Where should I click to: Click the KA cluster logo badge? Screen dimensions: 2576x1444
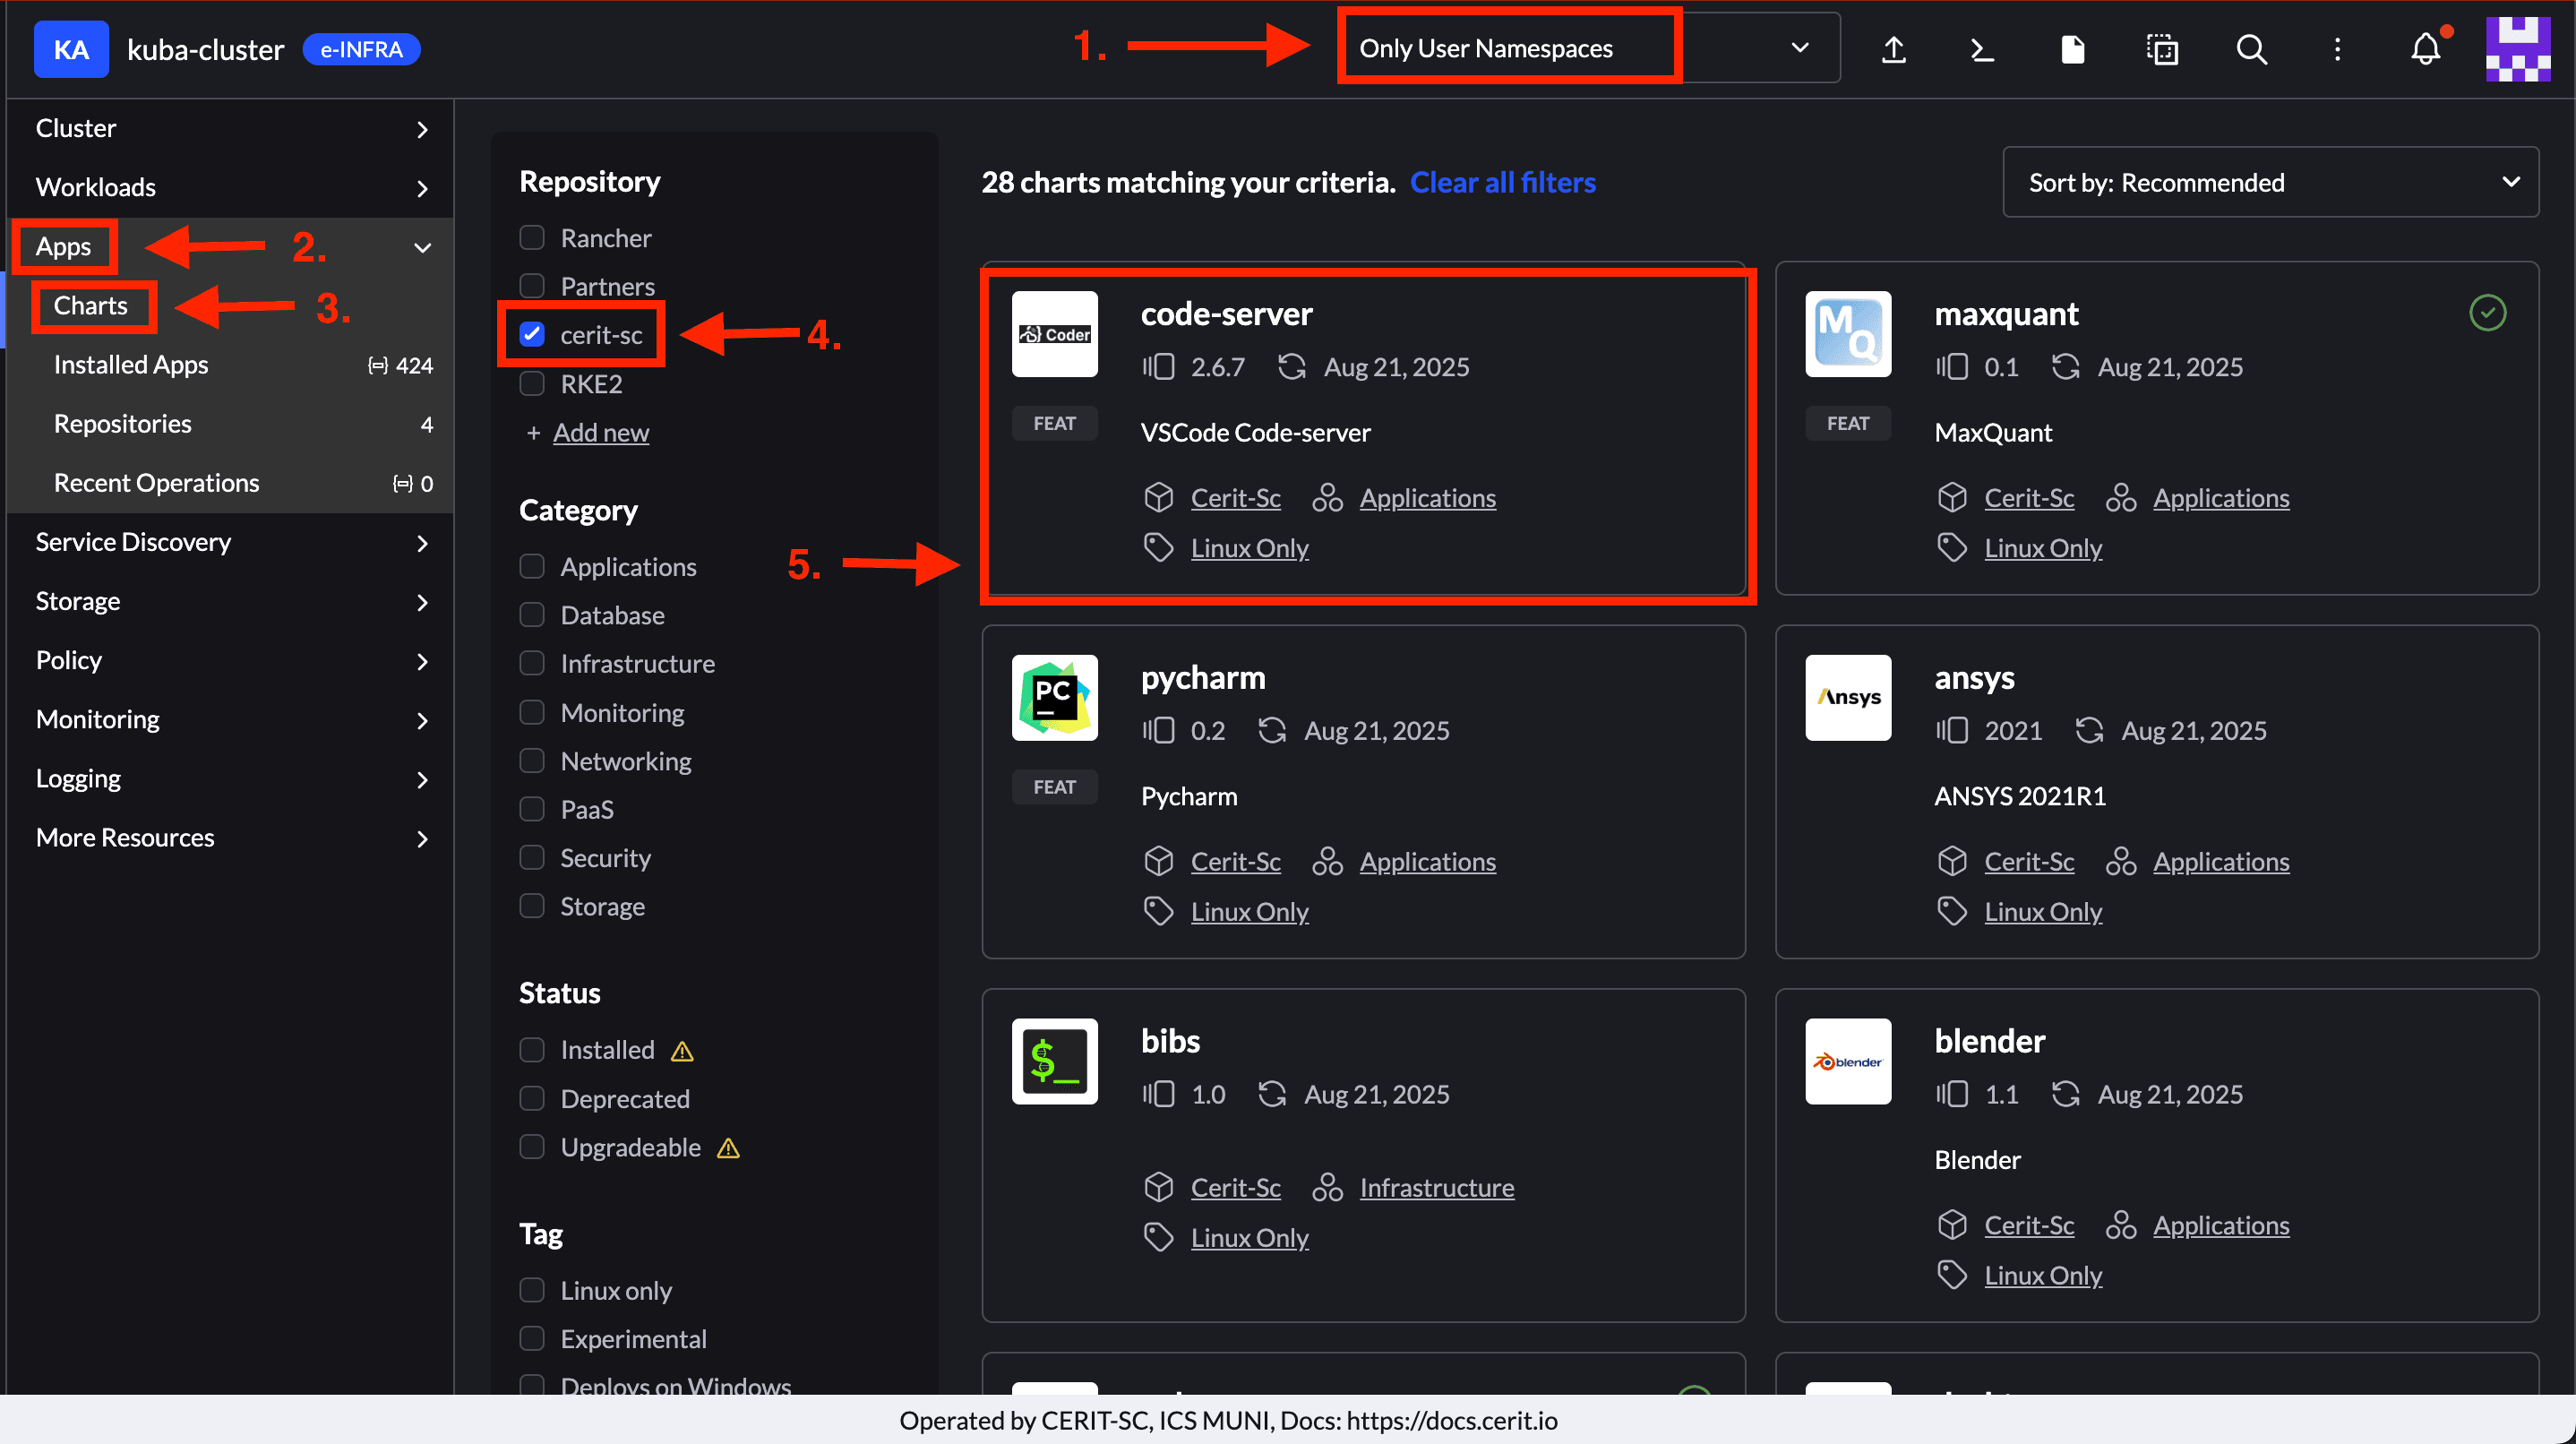coord(70,49)
